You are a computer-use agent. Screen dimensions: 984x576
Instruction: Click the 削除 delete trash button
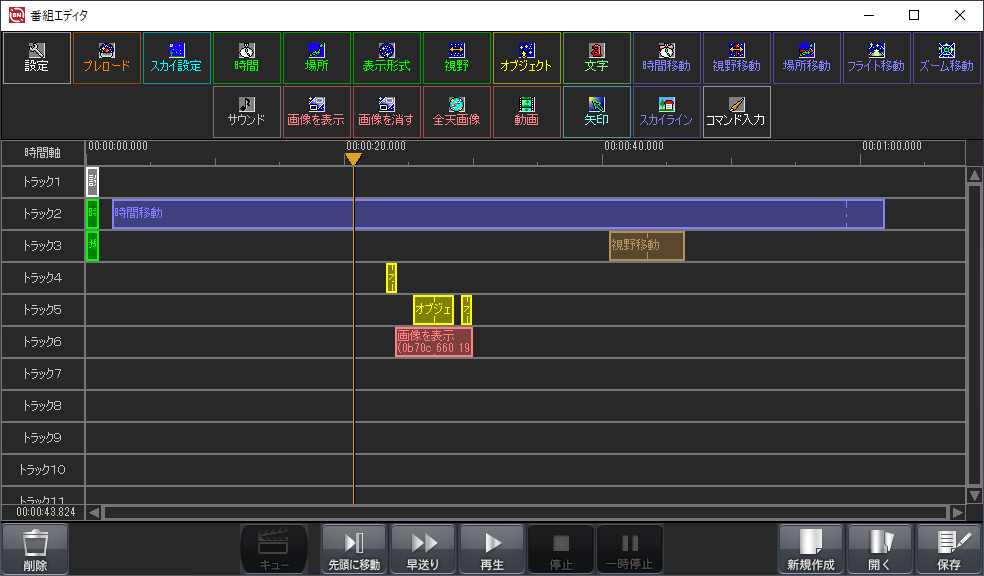(36, 549)
